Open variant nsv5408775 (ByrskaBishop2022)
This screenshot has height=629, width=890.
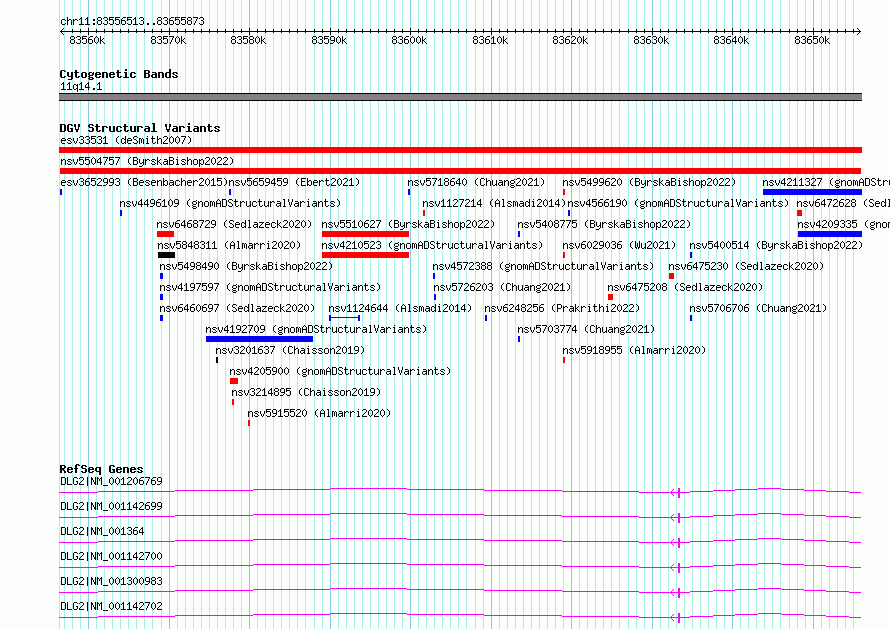(x=604, y=224)
